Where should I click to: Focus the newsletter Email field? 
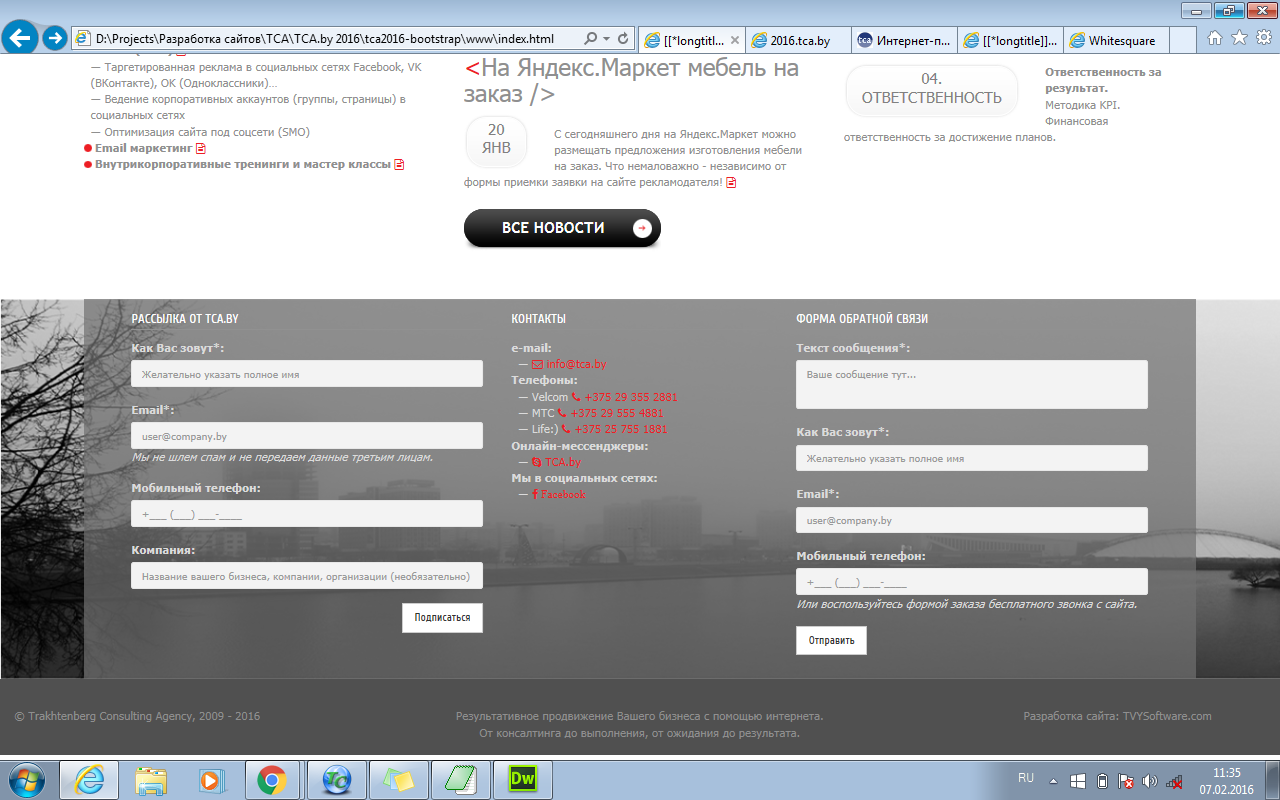pyautogui.click(x=307, y=436)
